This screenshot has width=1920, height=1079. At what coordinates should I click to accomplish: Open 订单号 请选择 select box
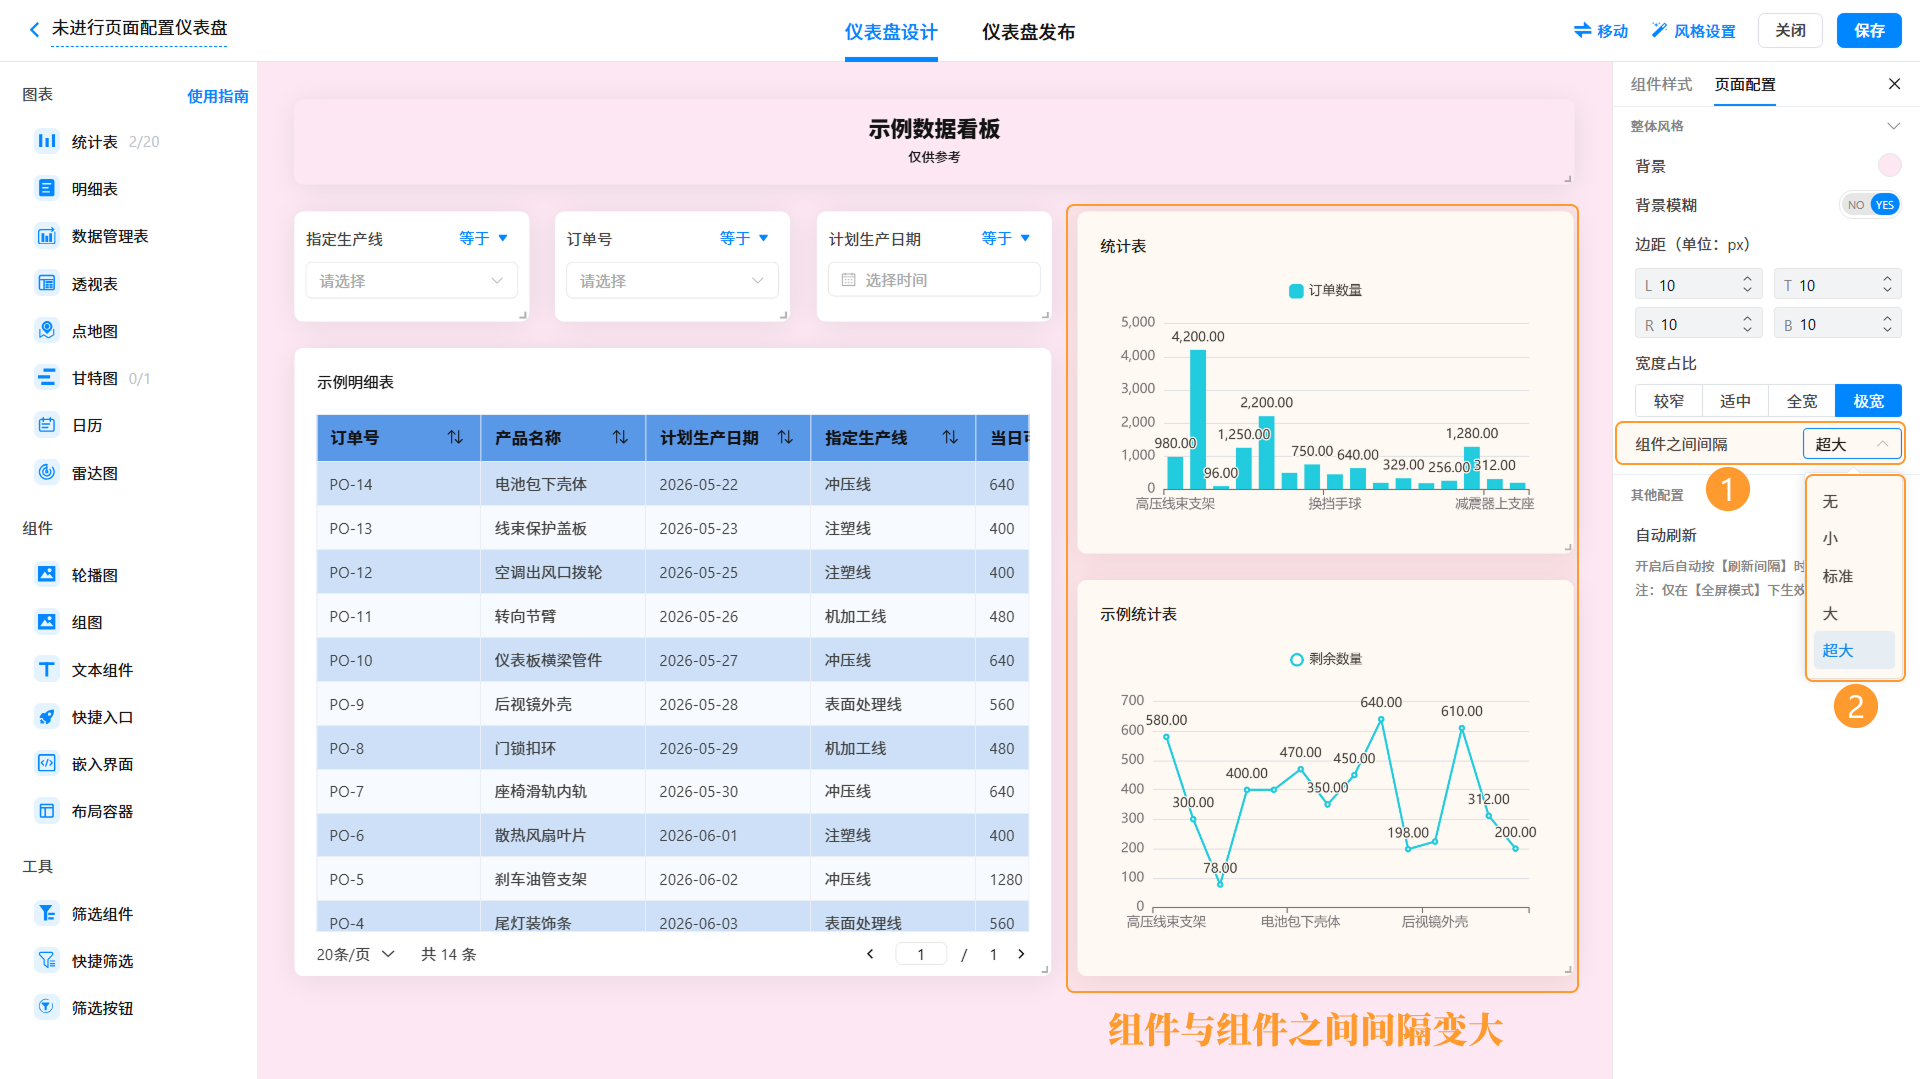click(672, 281)
